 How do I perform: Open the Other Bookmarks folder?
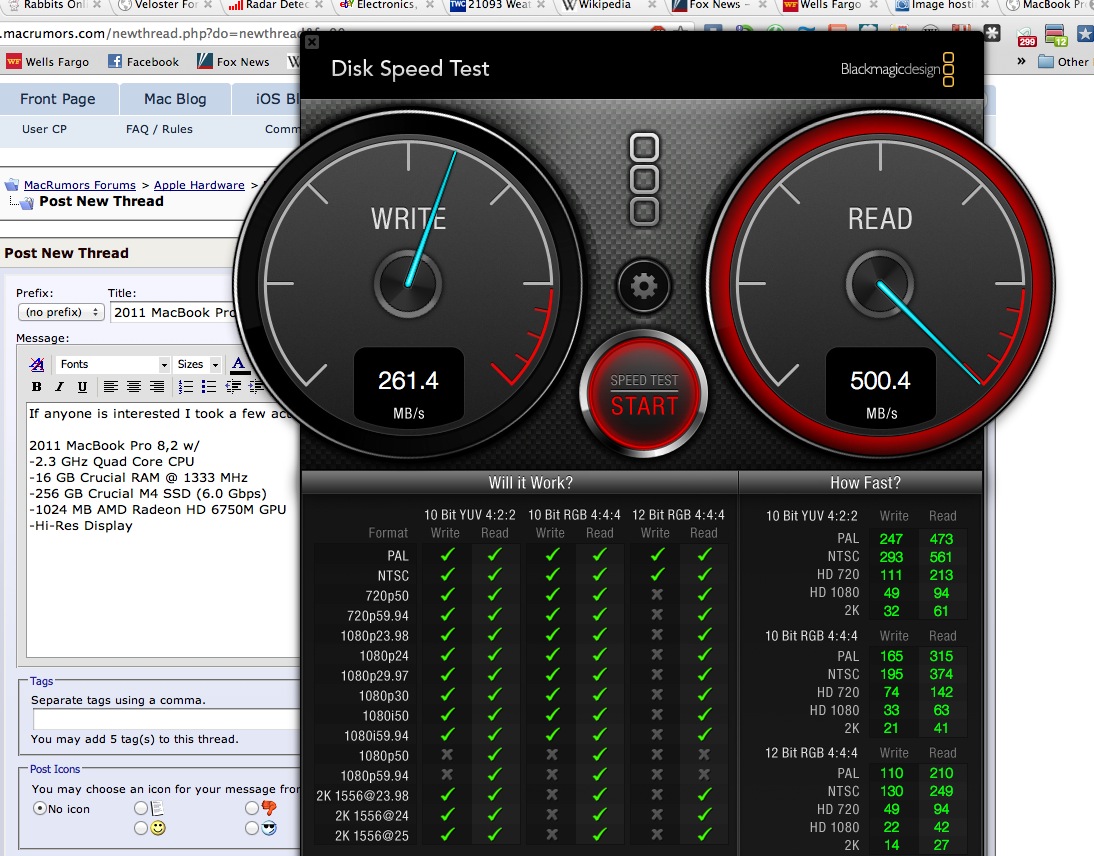tap(1064, 61)
